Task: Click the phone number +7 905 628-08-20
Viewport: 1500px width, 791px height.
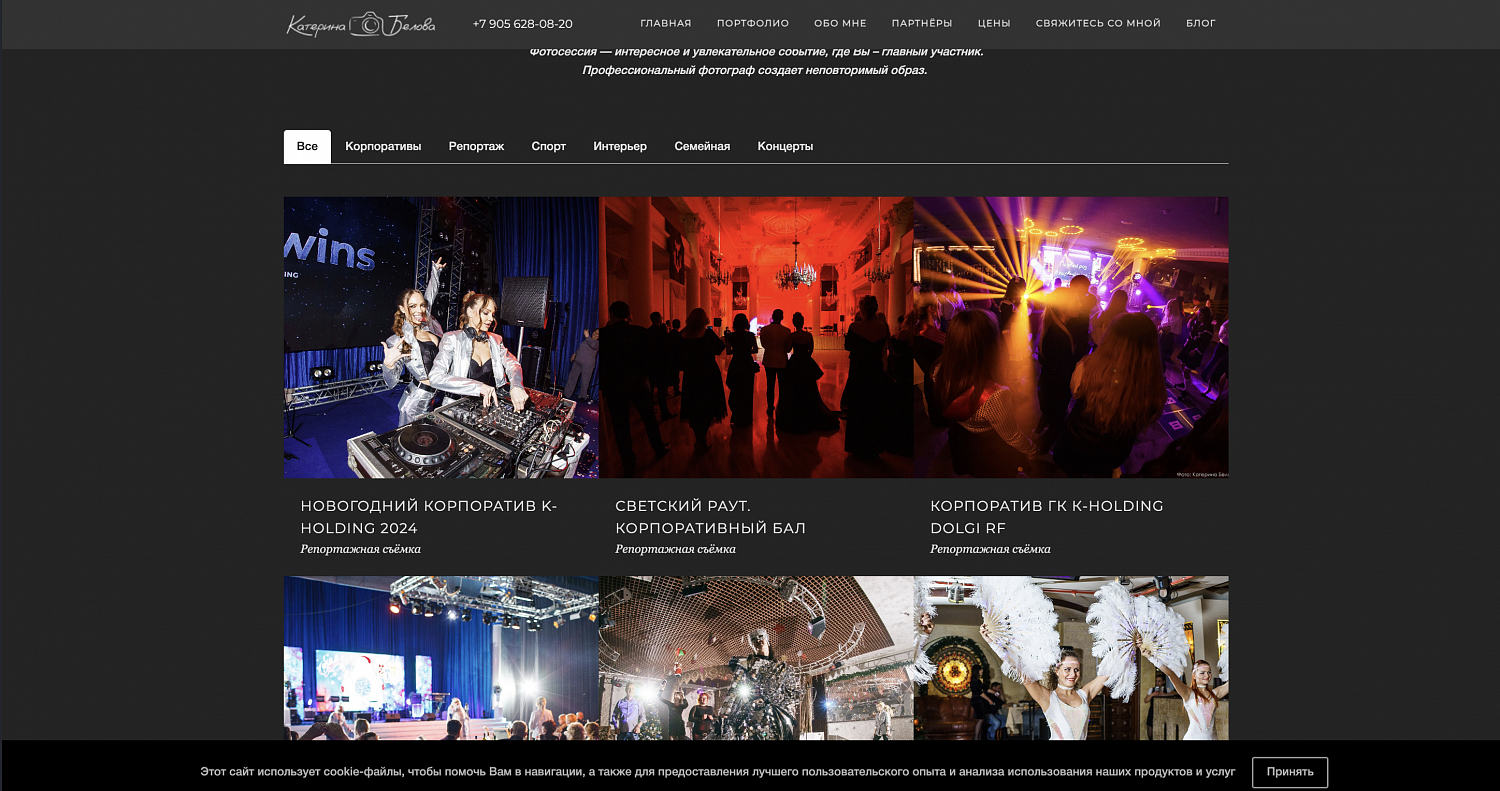Action: (x=522, y=24)
